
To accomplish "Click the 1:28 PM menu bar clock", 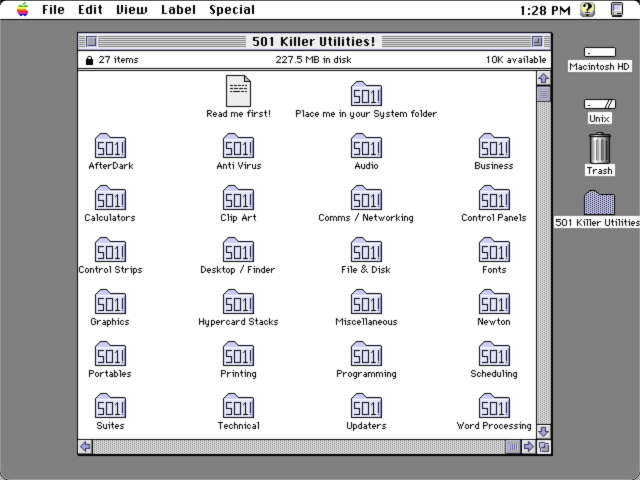I will [545, 10].
